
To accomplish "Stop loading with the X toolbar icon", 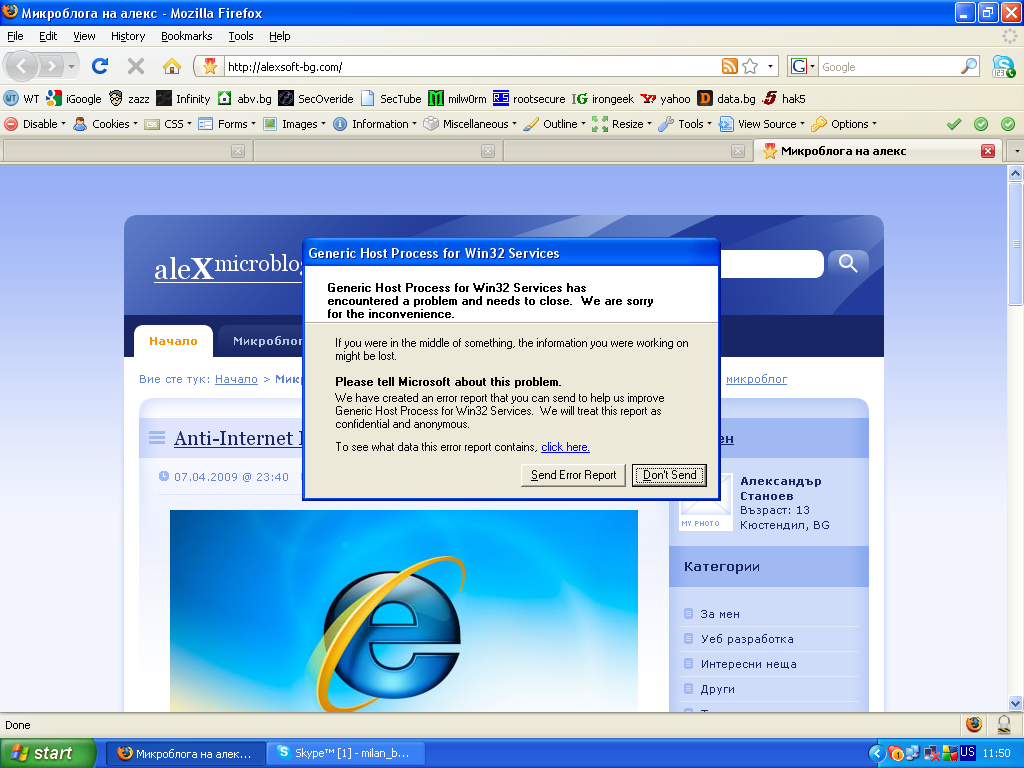I will click(x=136, y=66).
